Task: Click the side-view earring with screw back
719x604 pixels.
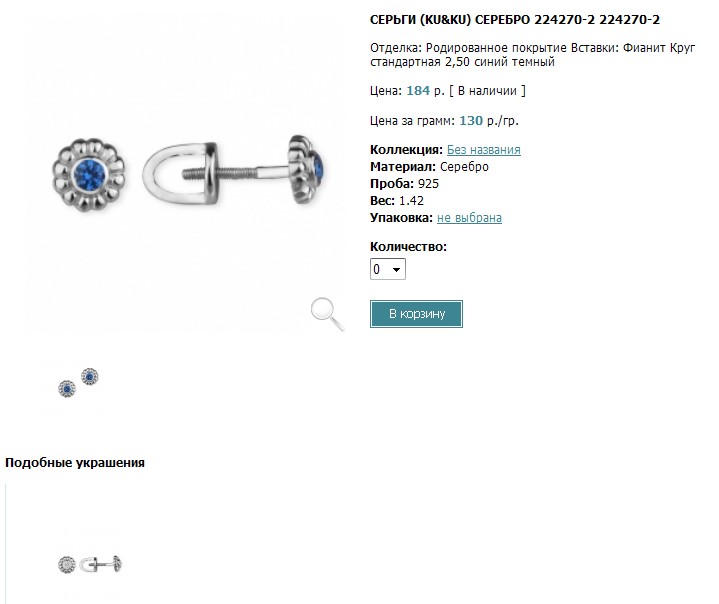Action: [x=233, y=171]
